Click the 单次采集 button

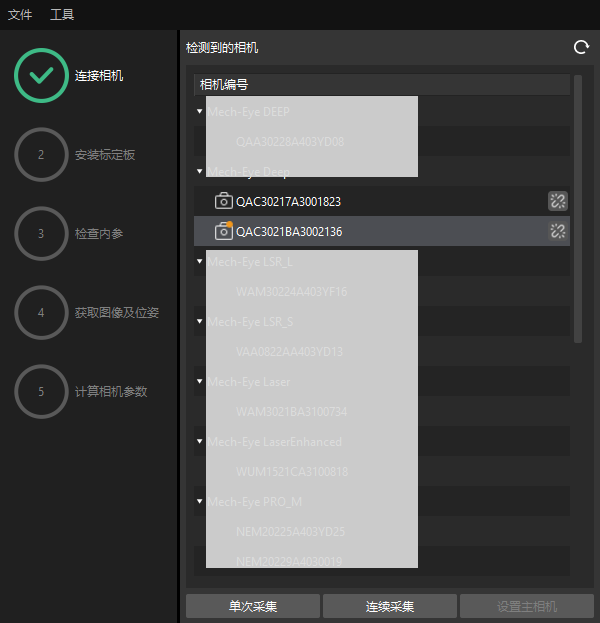(x=253, y=606)
